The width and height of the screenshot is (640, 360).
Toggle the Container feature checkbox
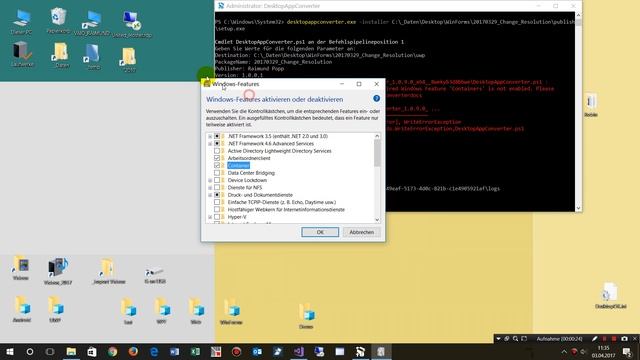(x=217, y=166)
